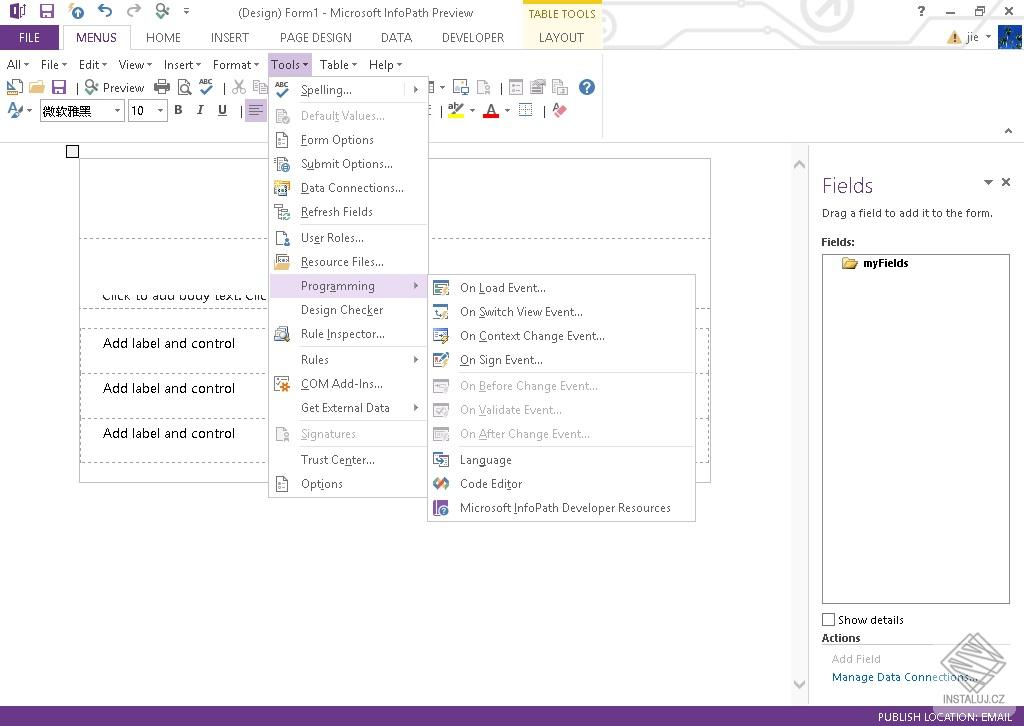Click the Data Connections icon in Tools menu
The image size is (1024, 726).
[281, 188]
